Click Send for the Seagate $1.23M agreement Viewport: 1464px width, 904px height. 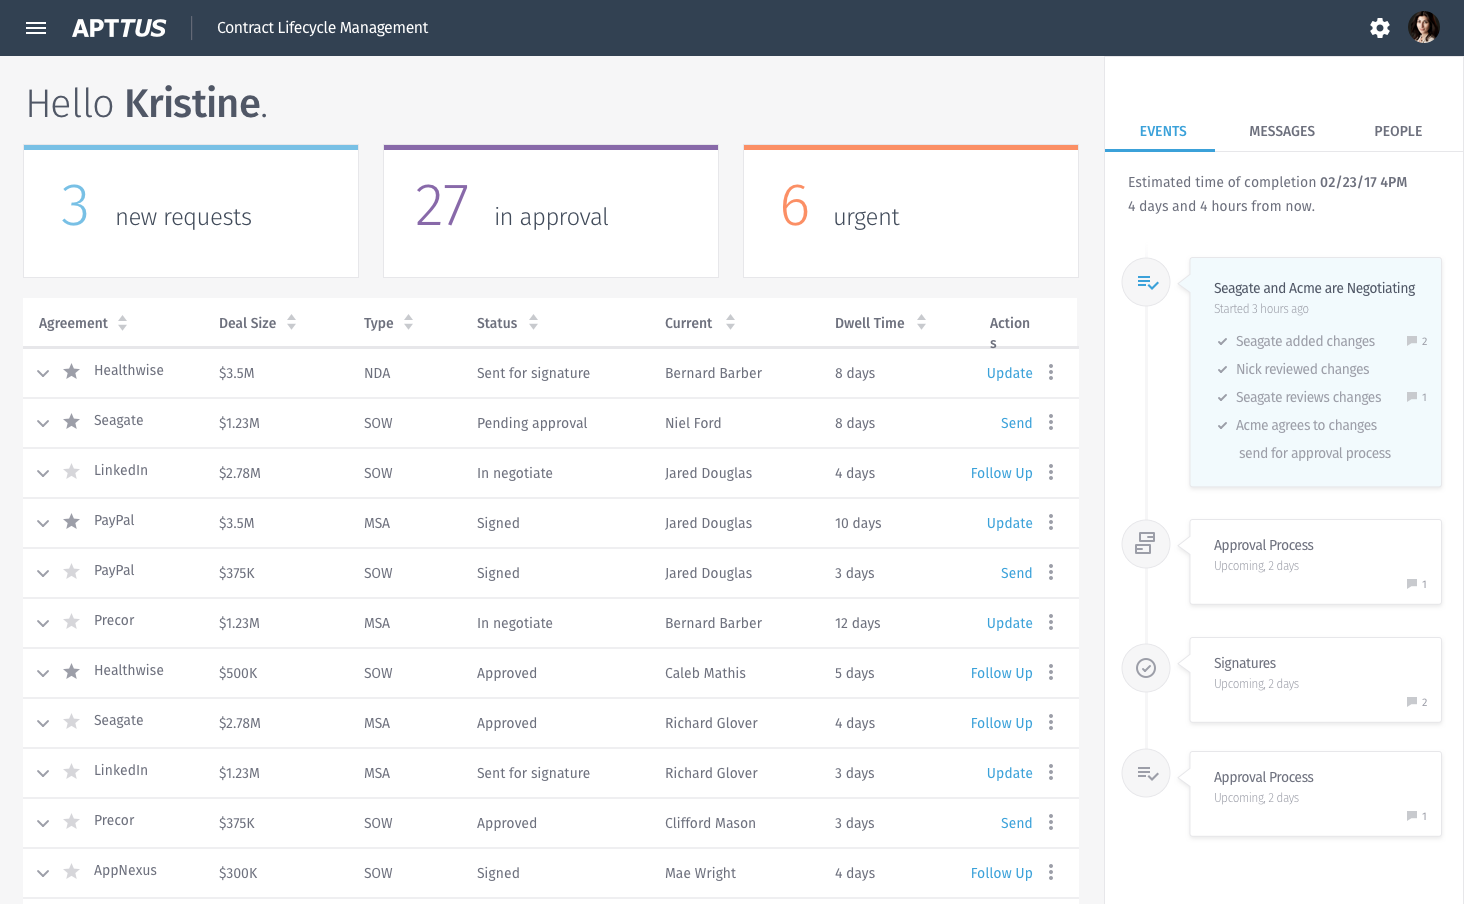pos(1017,423)
